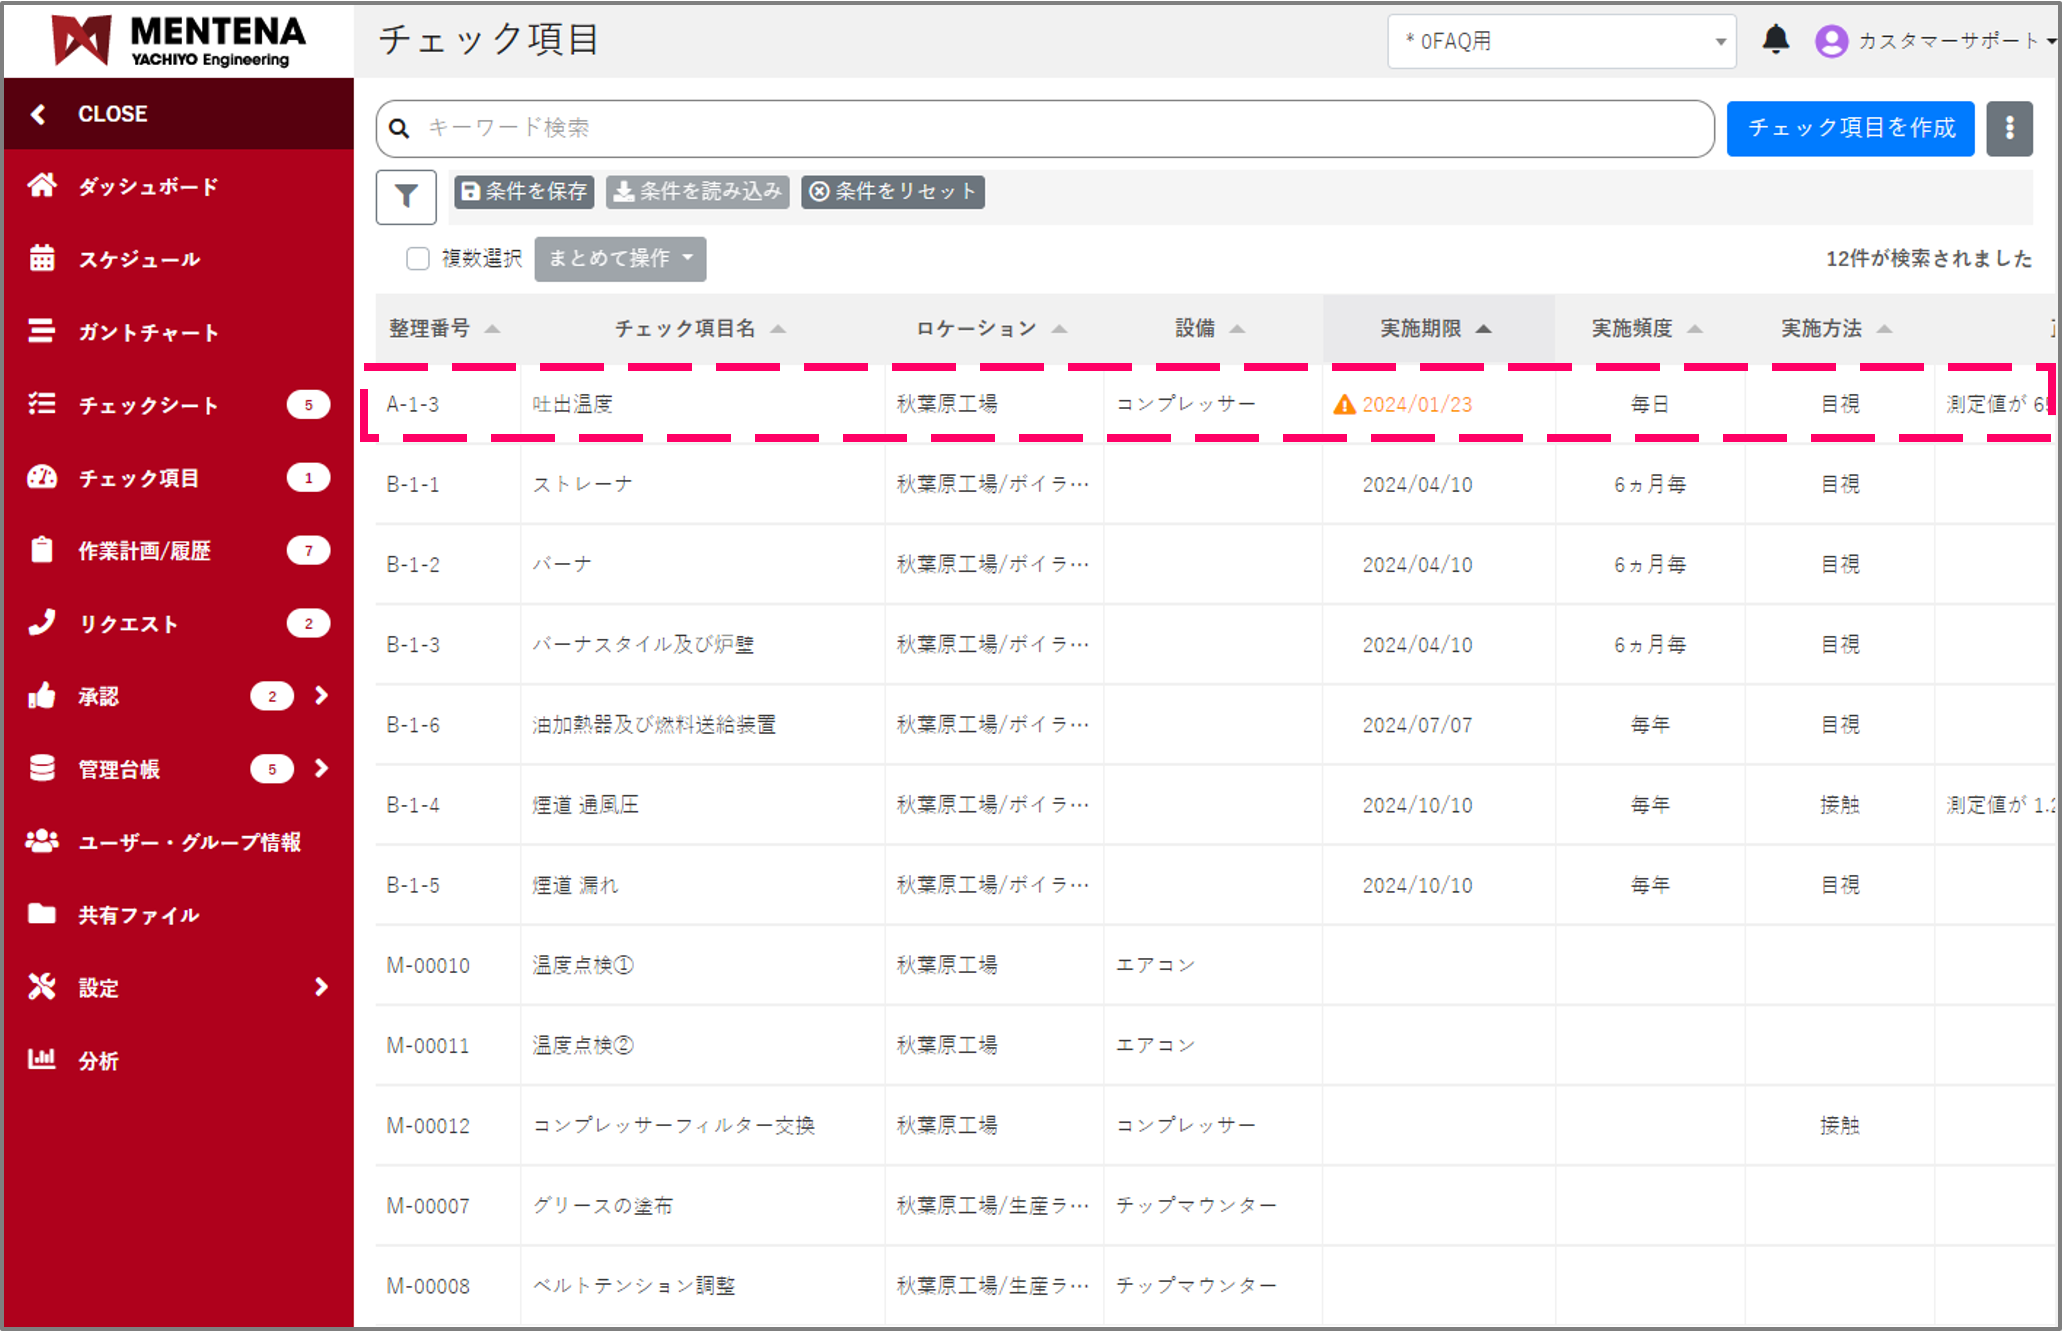
Task: Open the ダッシュボード sidebar icon
Action: [x=42, y=185]
